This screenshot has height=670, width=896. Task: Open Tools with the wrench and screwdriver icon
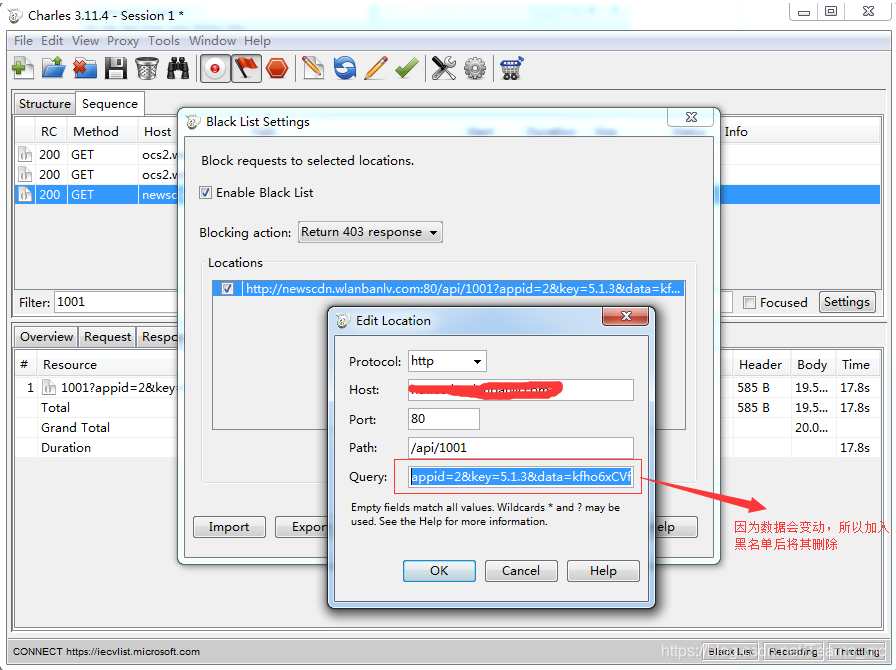[x=443, y=69]
